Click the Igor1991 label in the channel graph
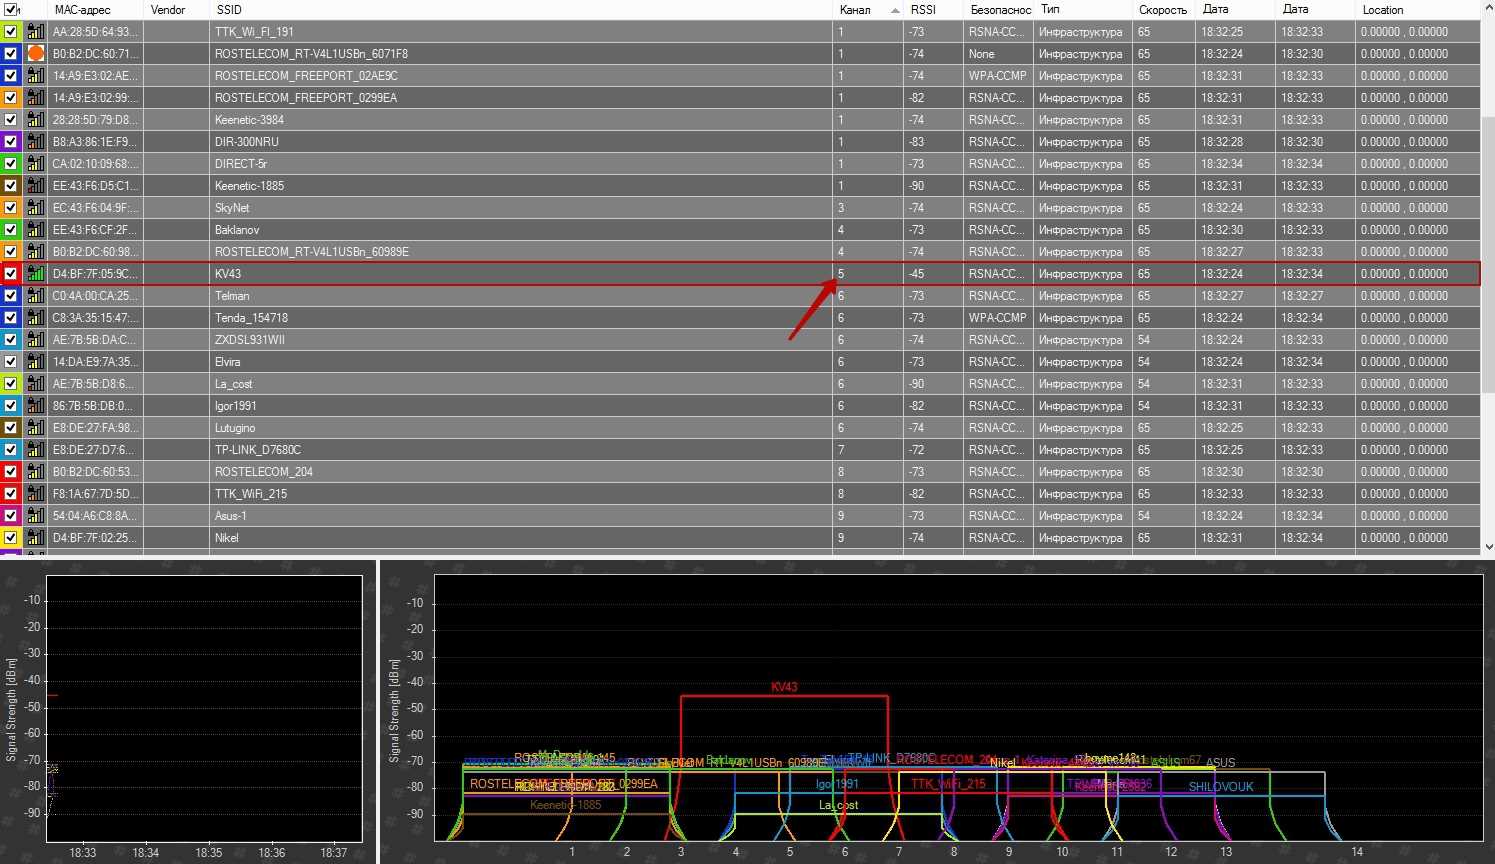Viewport: 1495px width, 864px height. (x=837, y=784)
